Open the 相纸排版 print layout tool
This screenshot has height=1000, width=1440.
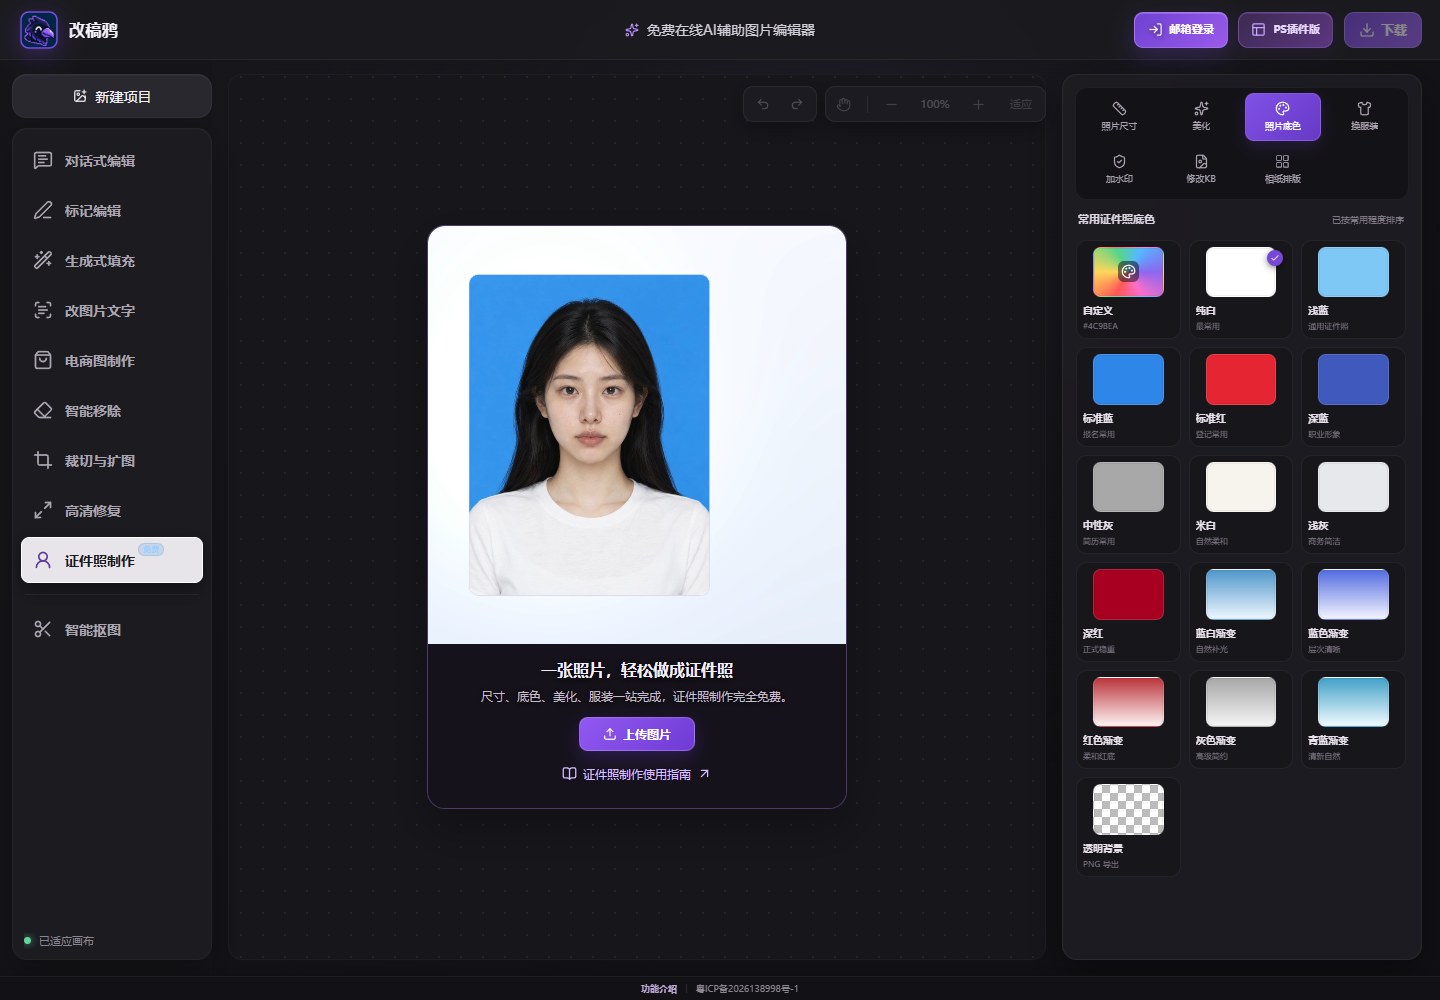coord(1282,169)
